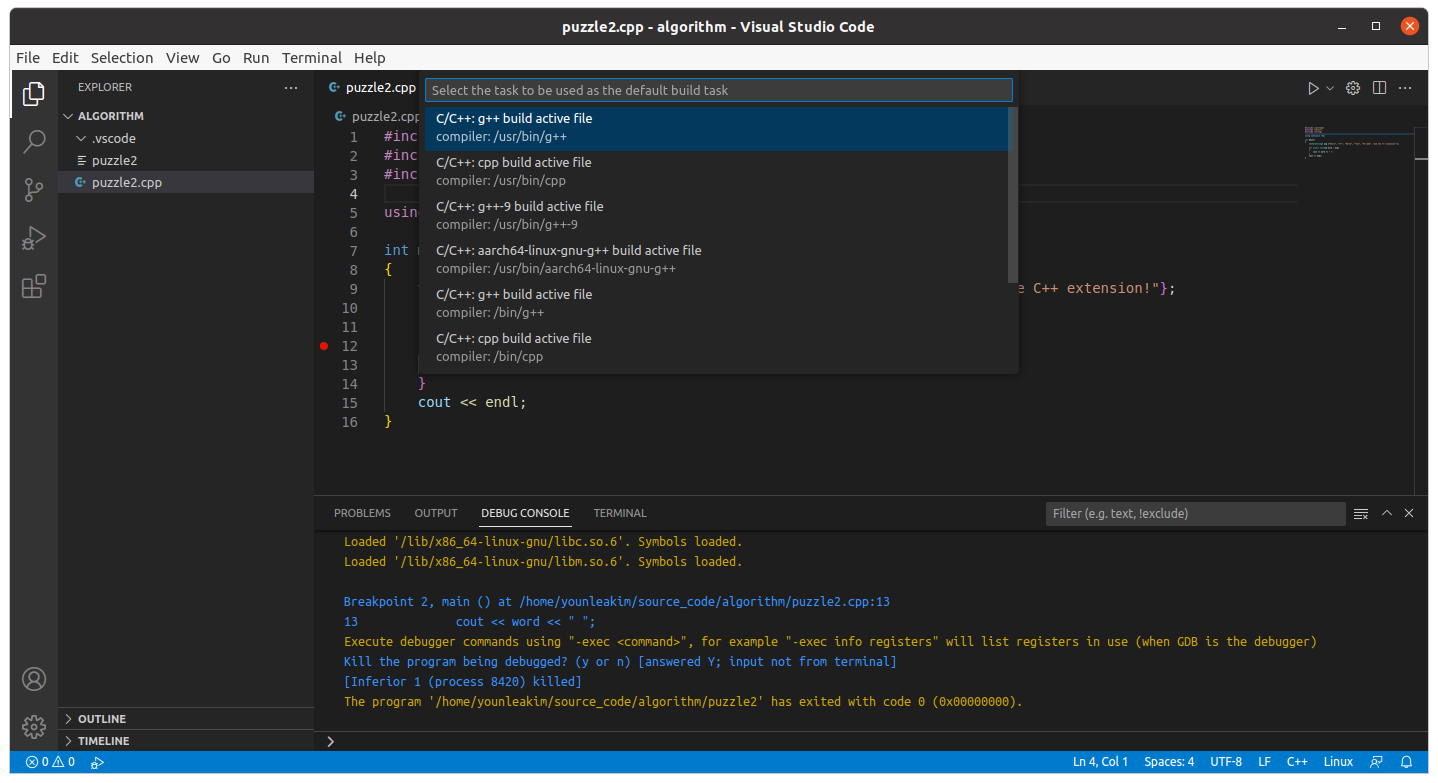The image size is (1438, 783).
Task: Open the Edit menu
Action: 65,58
